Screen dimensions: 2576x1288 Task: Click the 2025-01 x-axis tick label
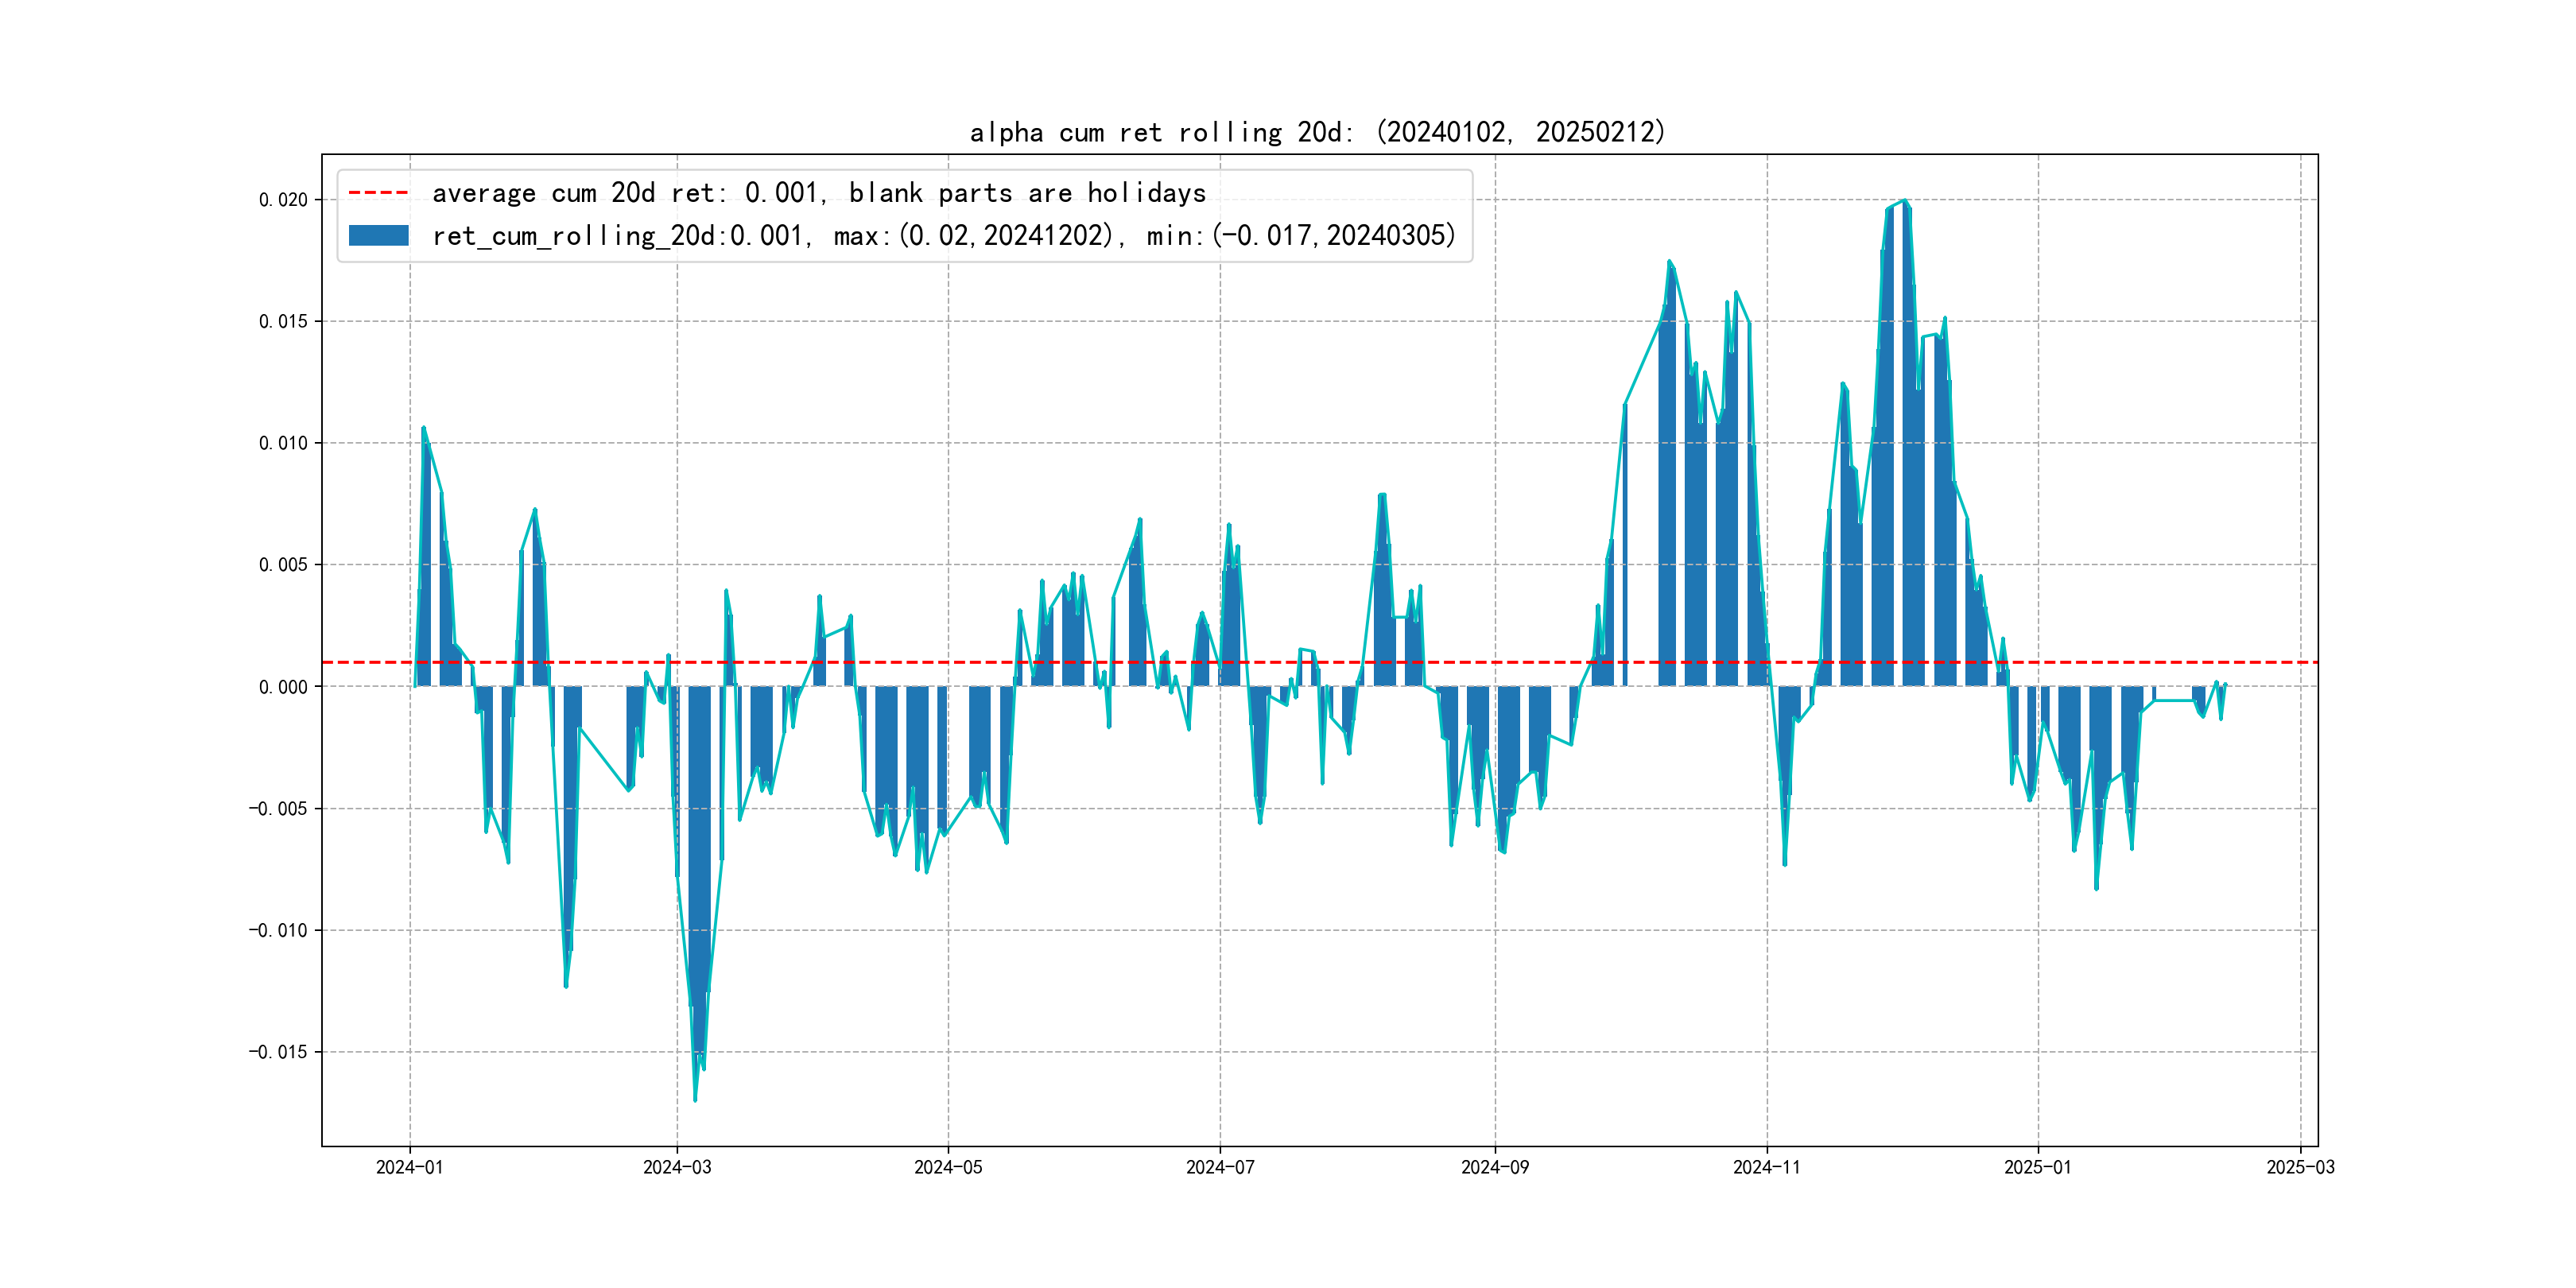pyautogui.click(x=2037, y=1167)
